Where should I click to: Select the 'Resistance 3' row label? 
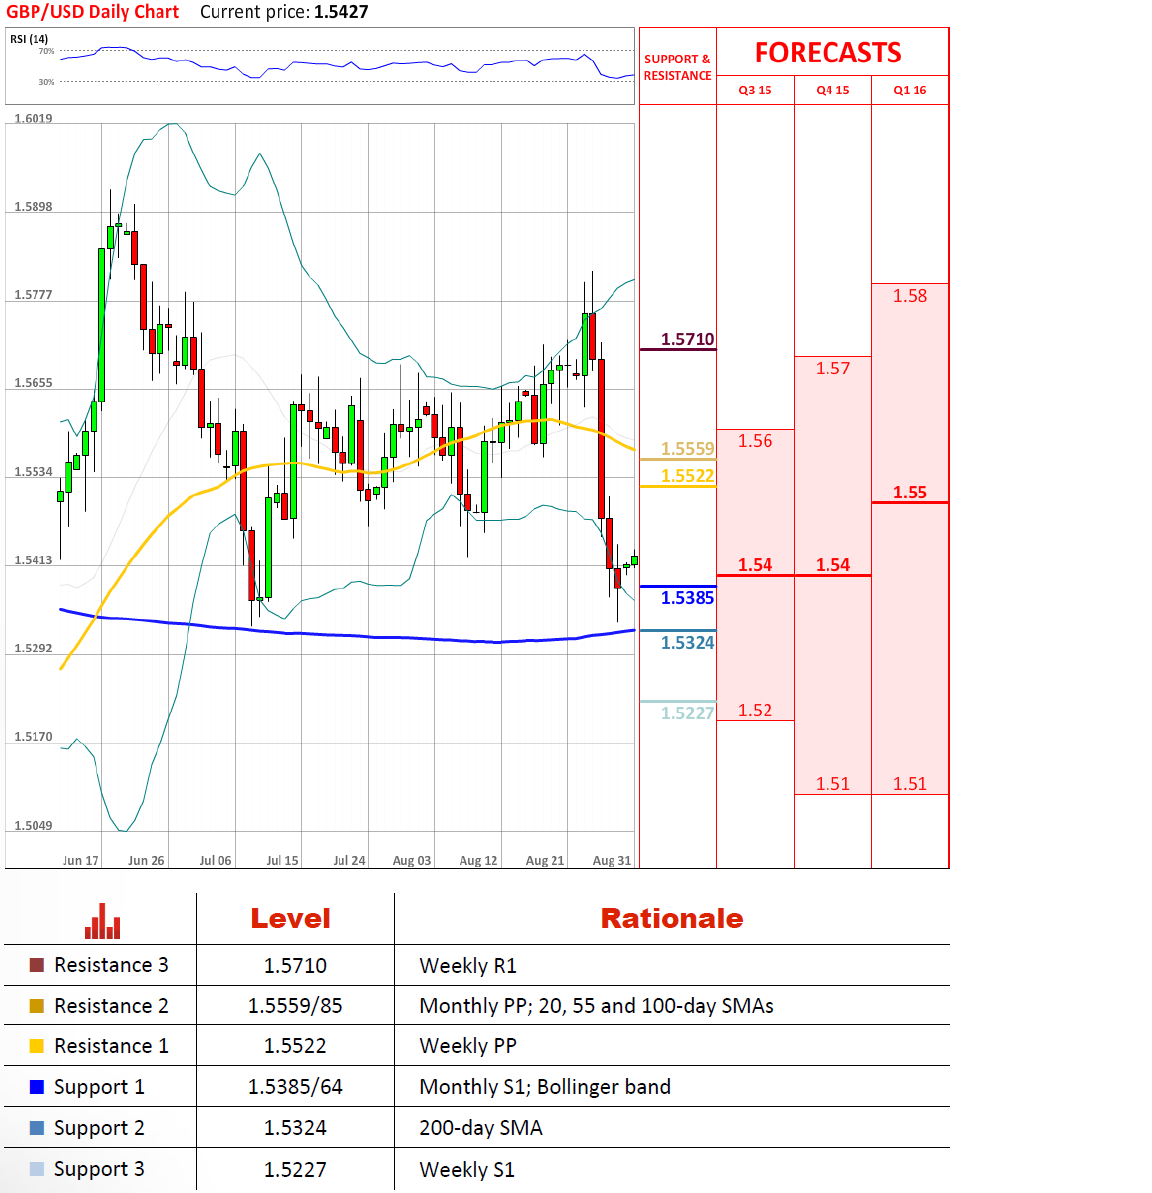111,965
